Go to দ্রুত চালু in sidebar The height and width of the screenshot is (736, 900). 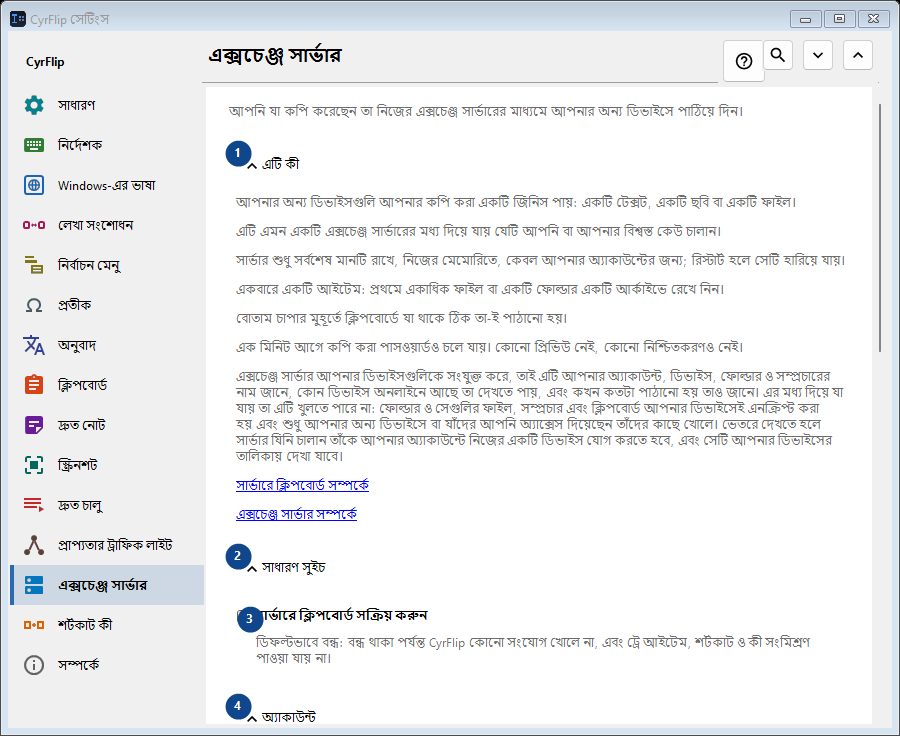[x=107, y=505]
